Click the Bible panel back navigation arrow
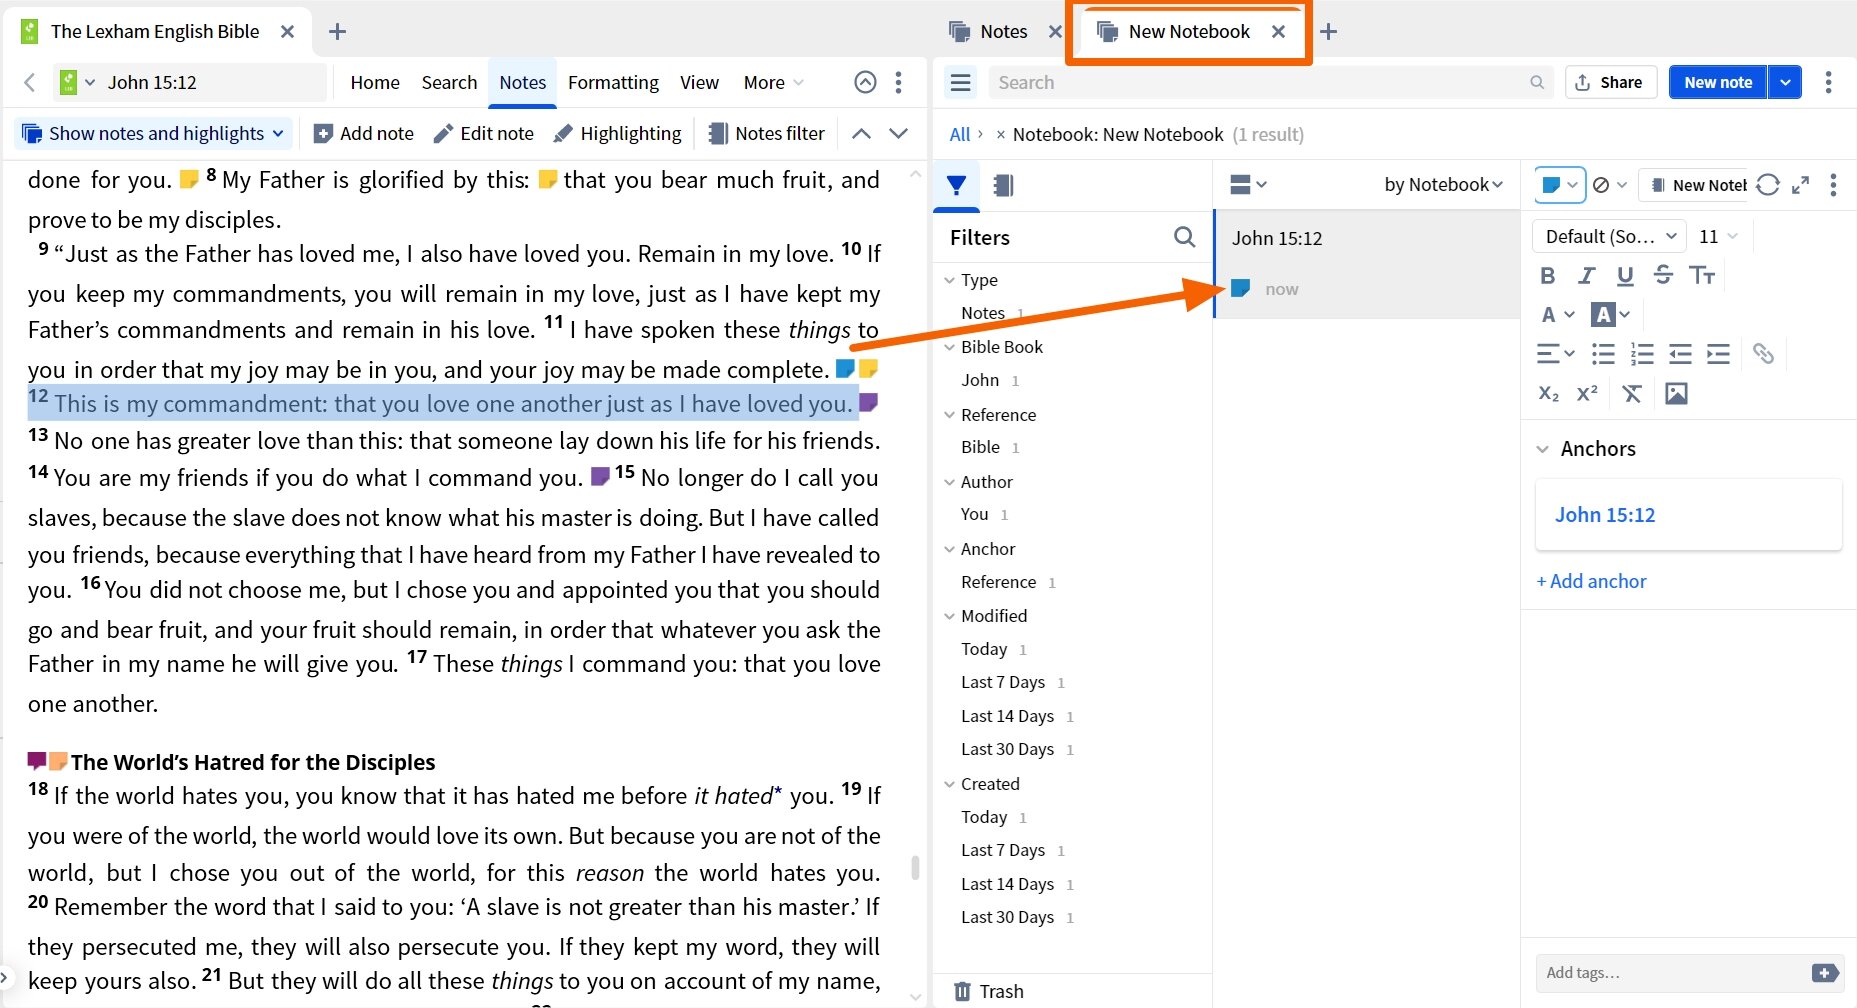 click(29, 82)
